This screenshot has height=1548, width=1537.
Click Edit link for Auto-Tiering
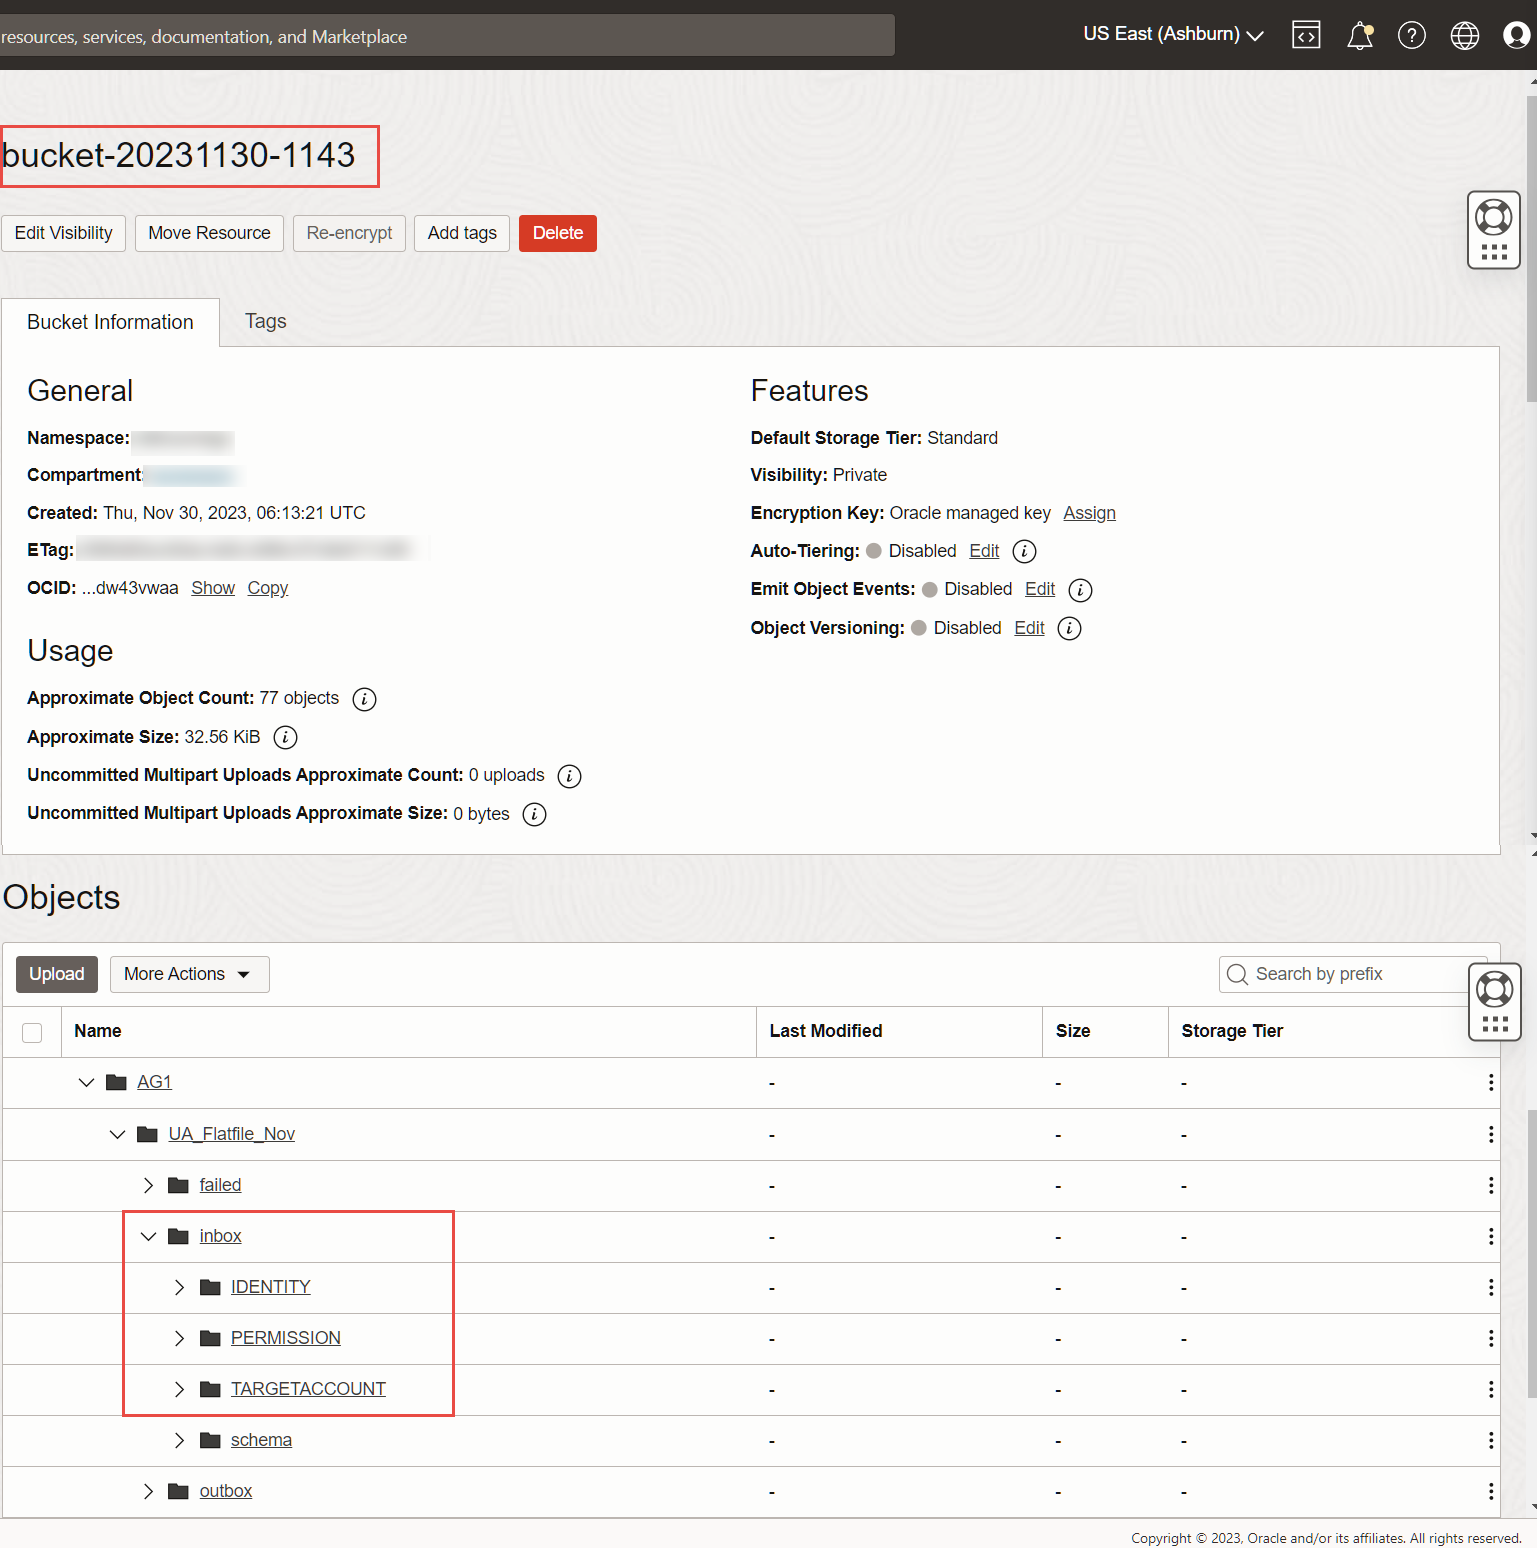click(984, 551)
